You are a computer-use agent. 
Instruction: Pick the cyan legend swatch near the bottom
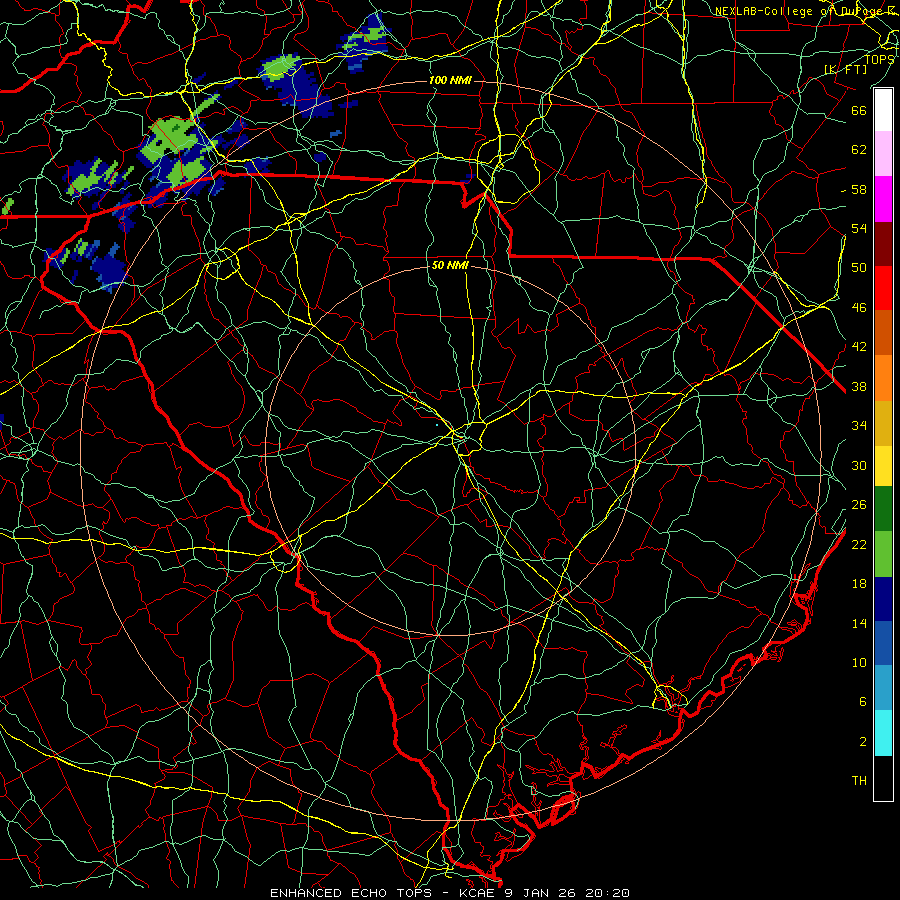(883, 733)
